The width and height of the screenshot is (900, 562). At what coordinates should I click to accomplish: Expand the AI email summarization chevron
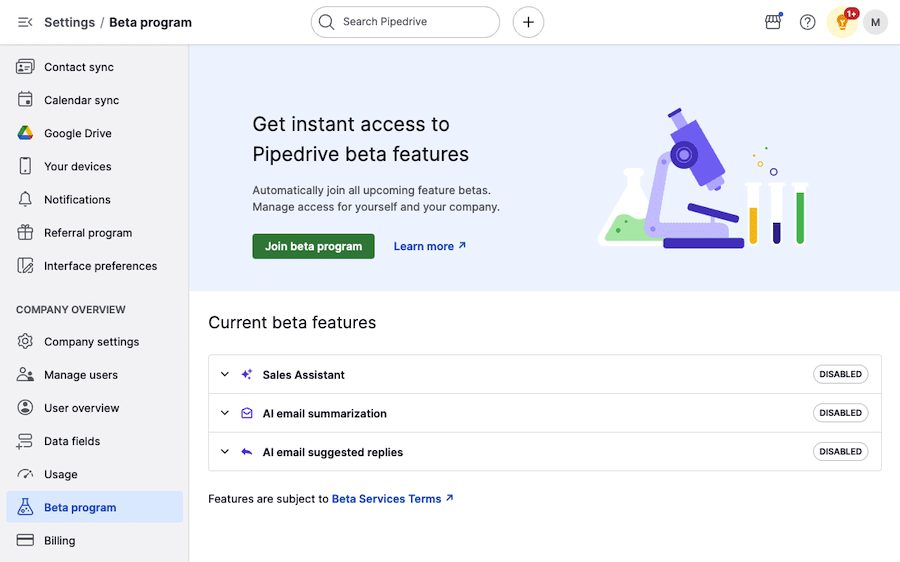point(225,413)
